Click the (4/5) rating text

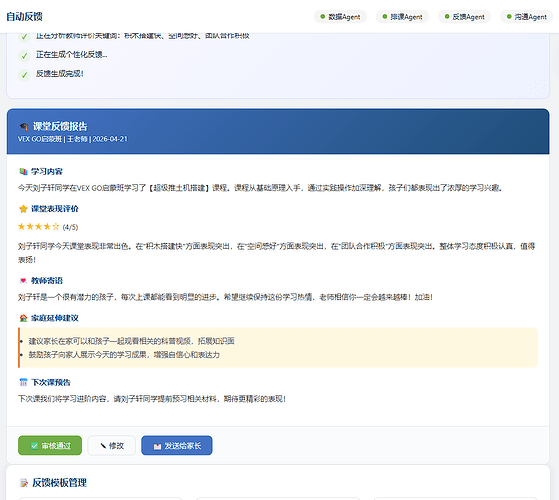[70, 227]
